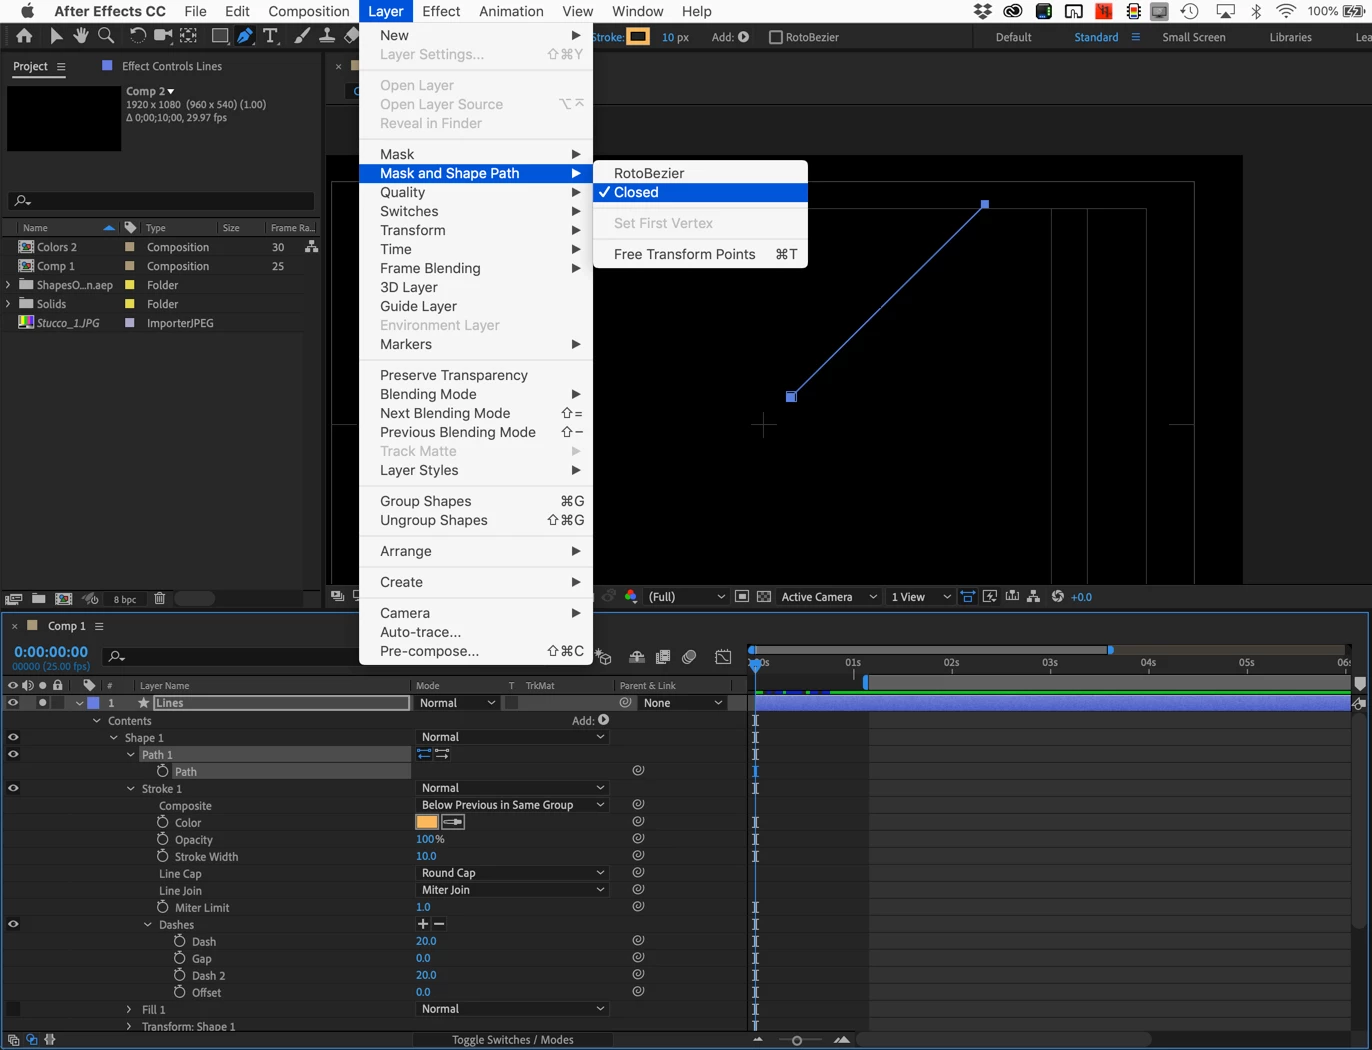Toggle visibility eye for Shape 1

click(13, 737)
